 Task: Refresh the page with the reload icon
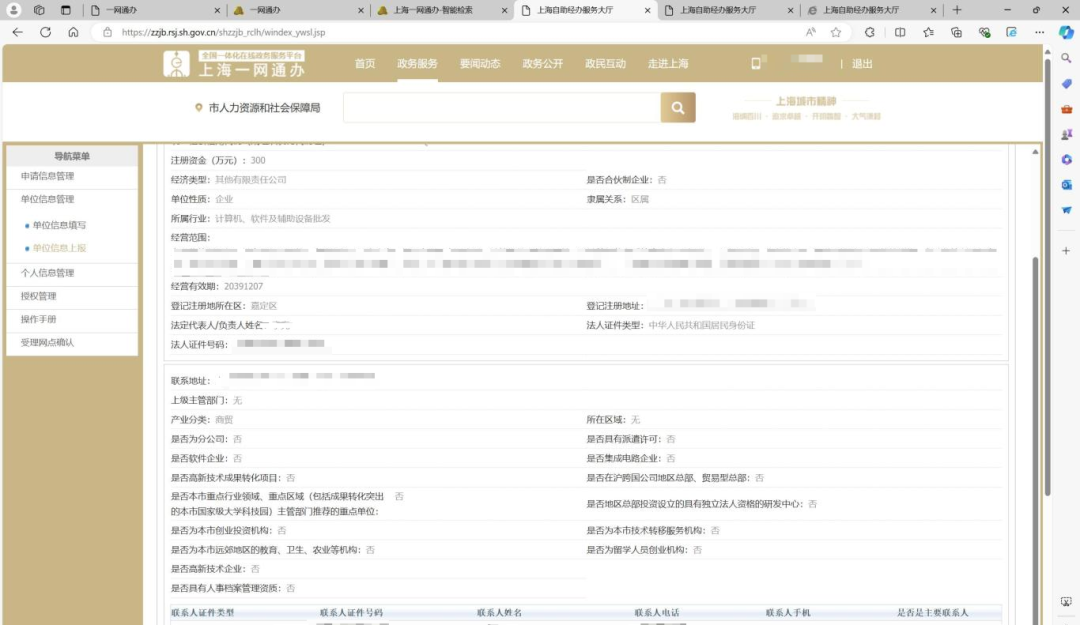click(45, 32)
